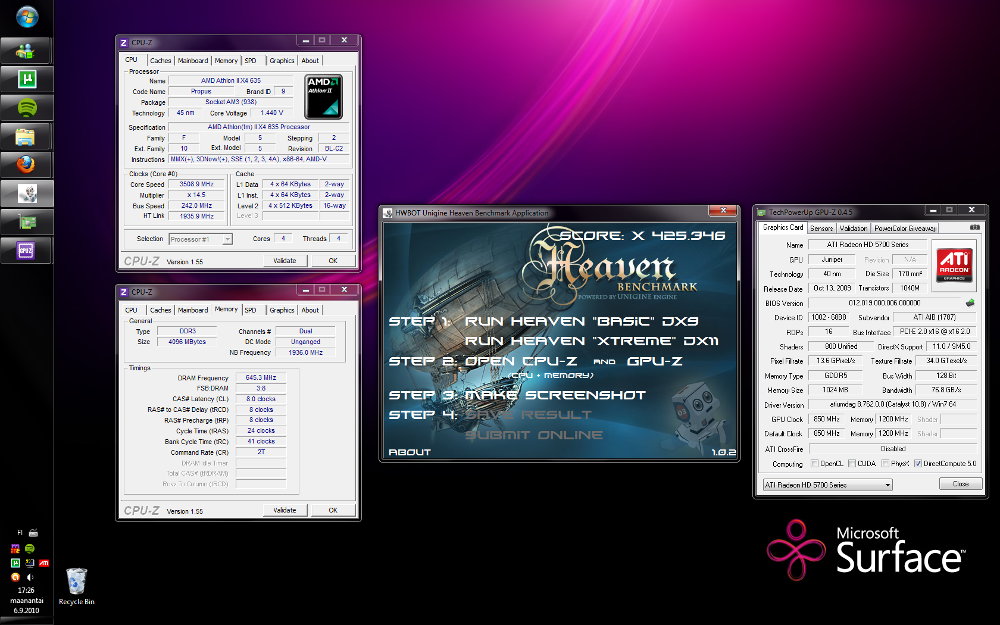This screenshot has width=1000, height=625.
Task: Open GPU-Z graphics card taskbar icon
Action: point(26,222)
